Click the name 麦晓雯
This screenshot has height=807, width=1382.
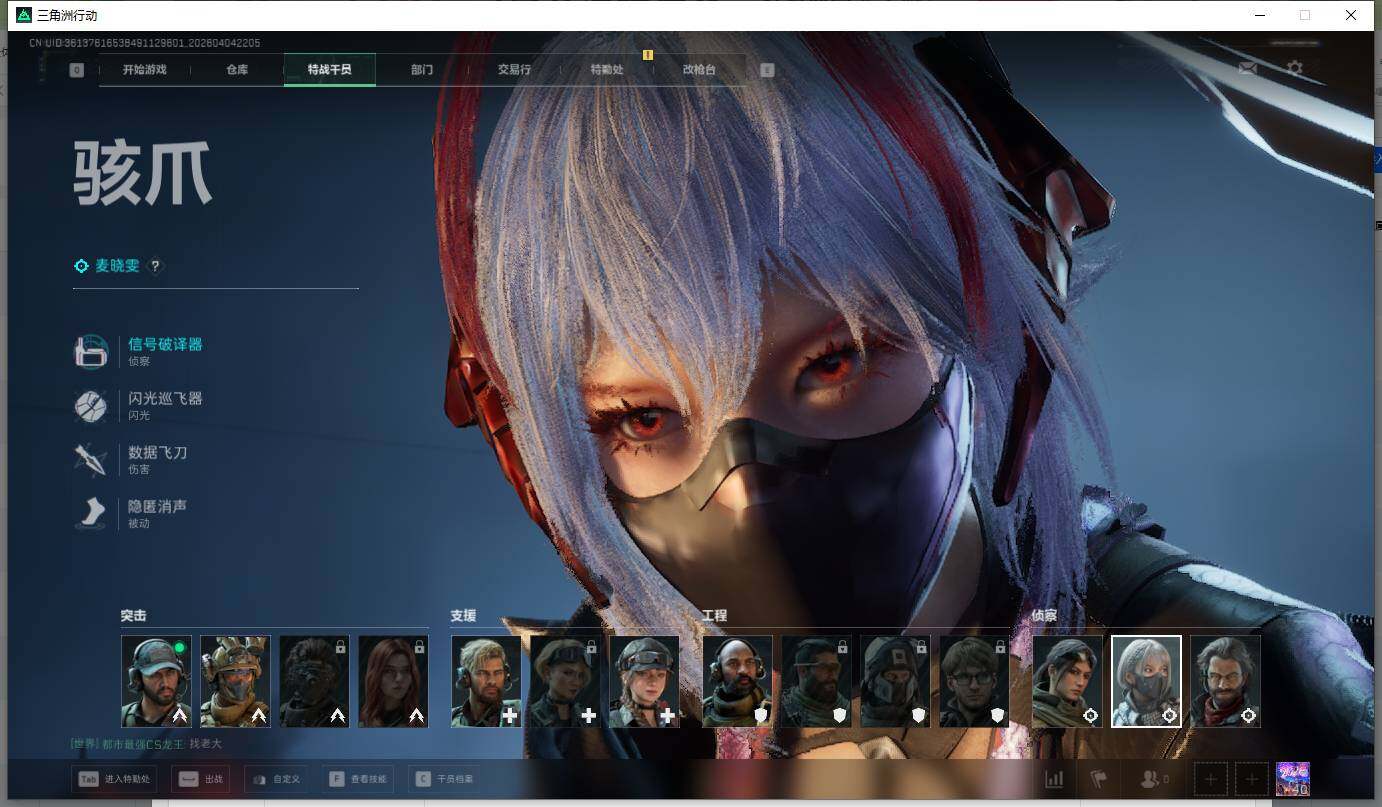pyautogui.click(x=117, y=266)
